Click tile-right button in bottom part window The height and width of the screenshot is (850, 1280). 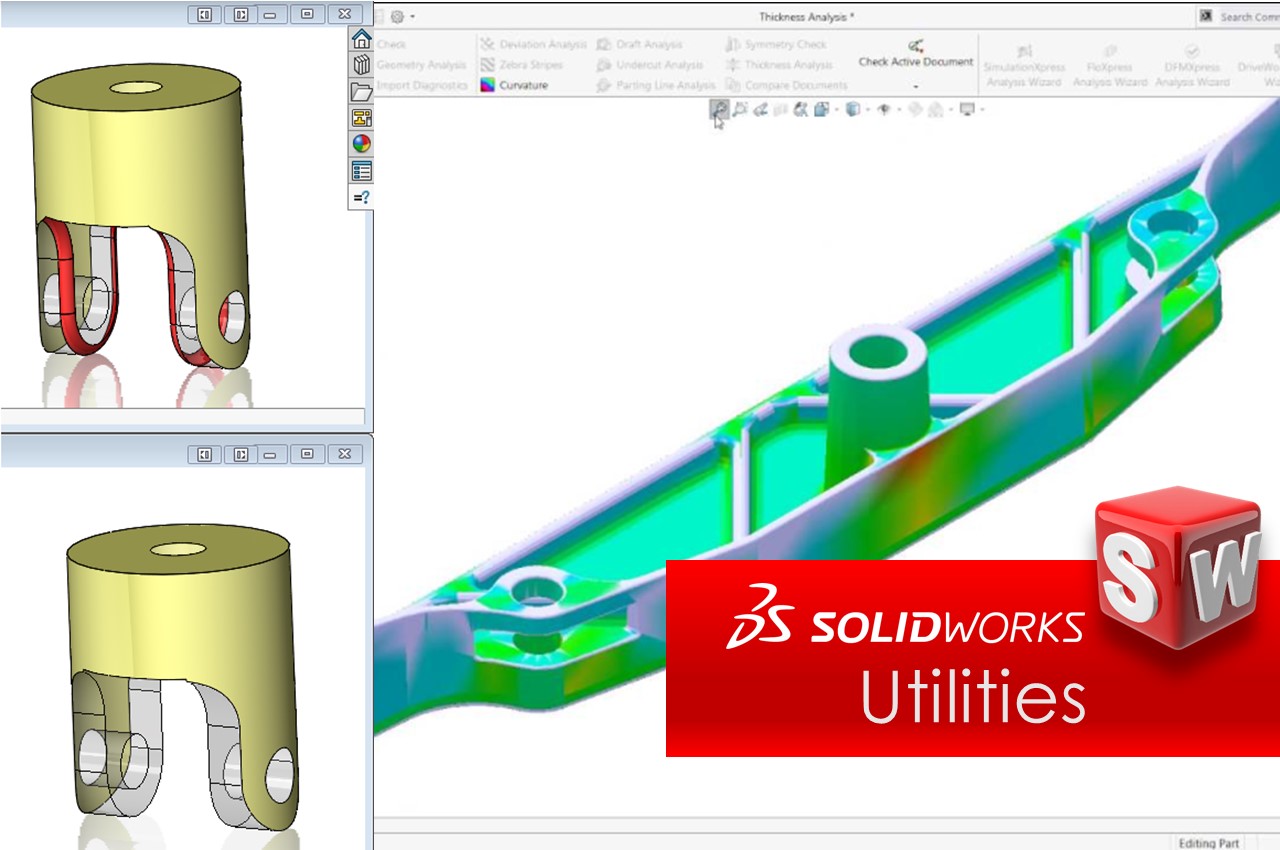tap(240, 454)
